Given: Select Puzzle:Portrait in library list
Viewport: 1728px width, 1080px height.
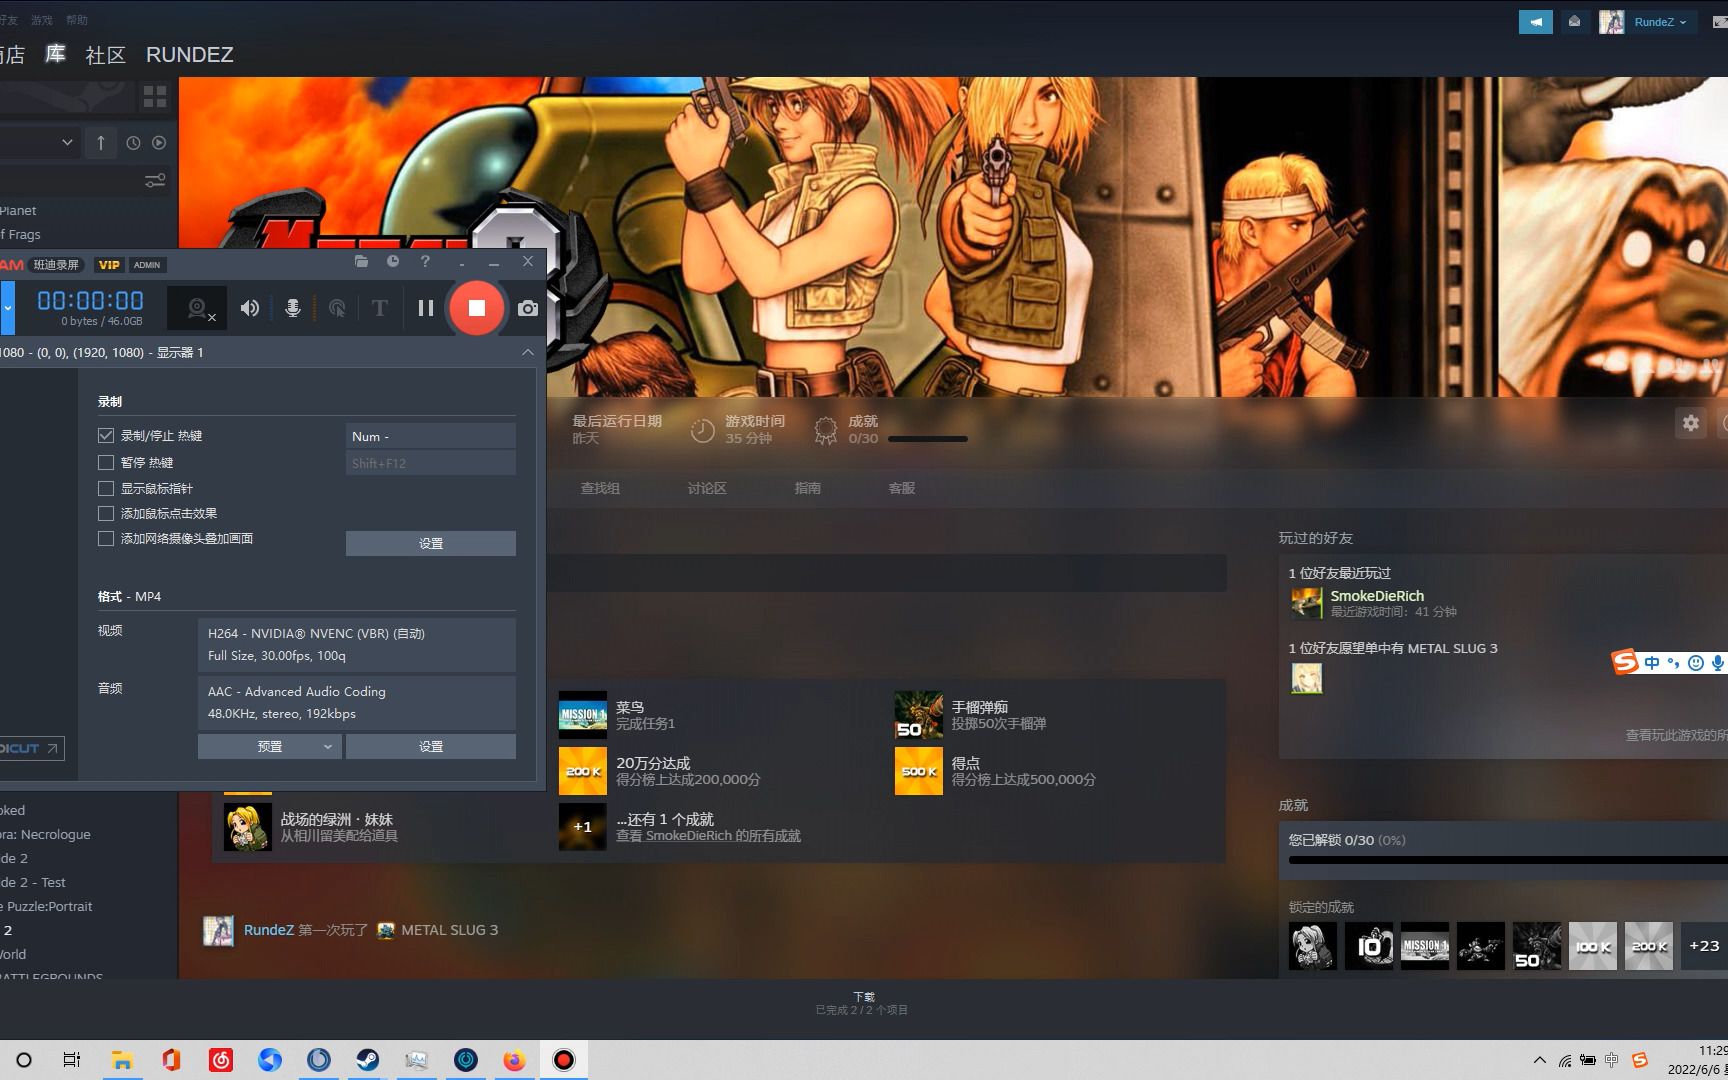Looking at the screenshot, I should pos(47,906).
